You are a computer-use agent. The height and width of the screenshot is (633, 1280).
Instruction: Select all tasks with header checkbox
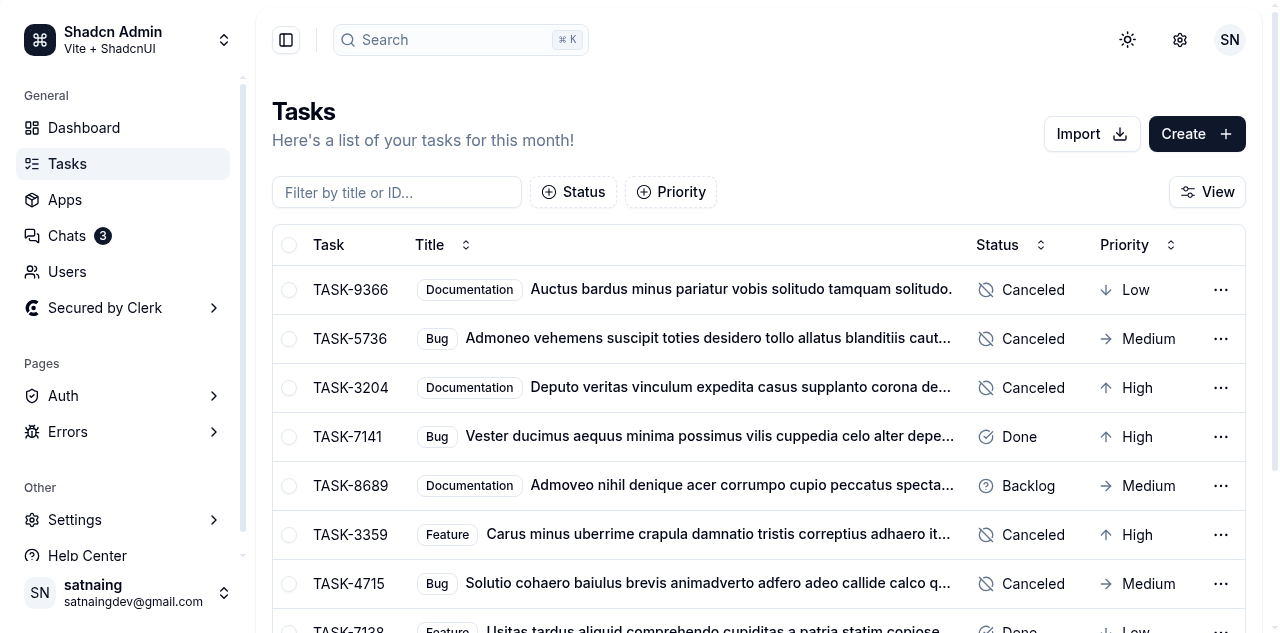289,245
